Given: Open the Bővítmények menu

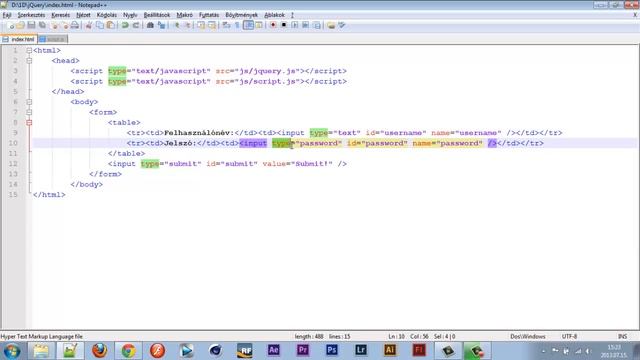Looking at the screenshot, I should coord(242,15).
